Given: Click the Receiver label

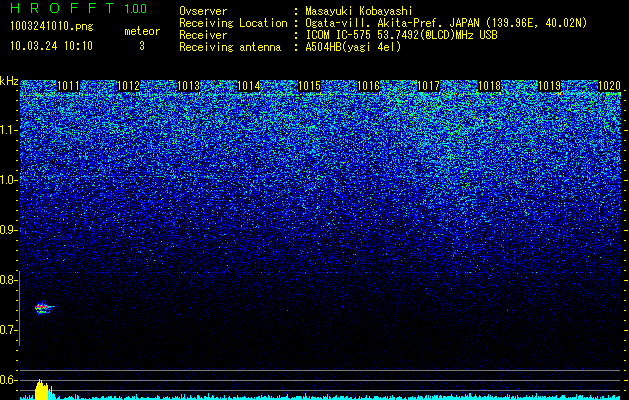Looking at the screenshot, I should 203,35.
